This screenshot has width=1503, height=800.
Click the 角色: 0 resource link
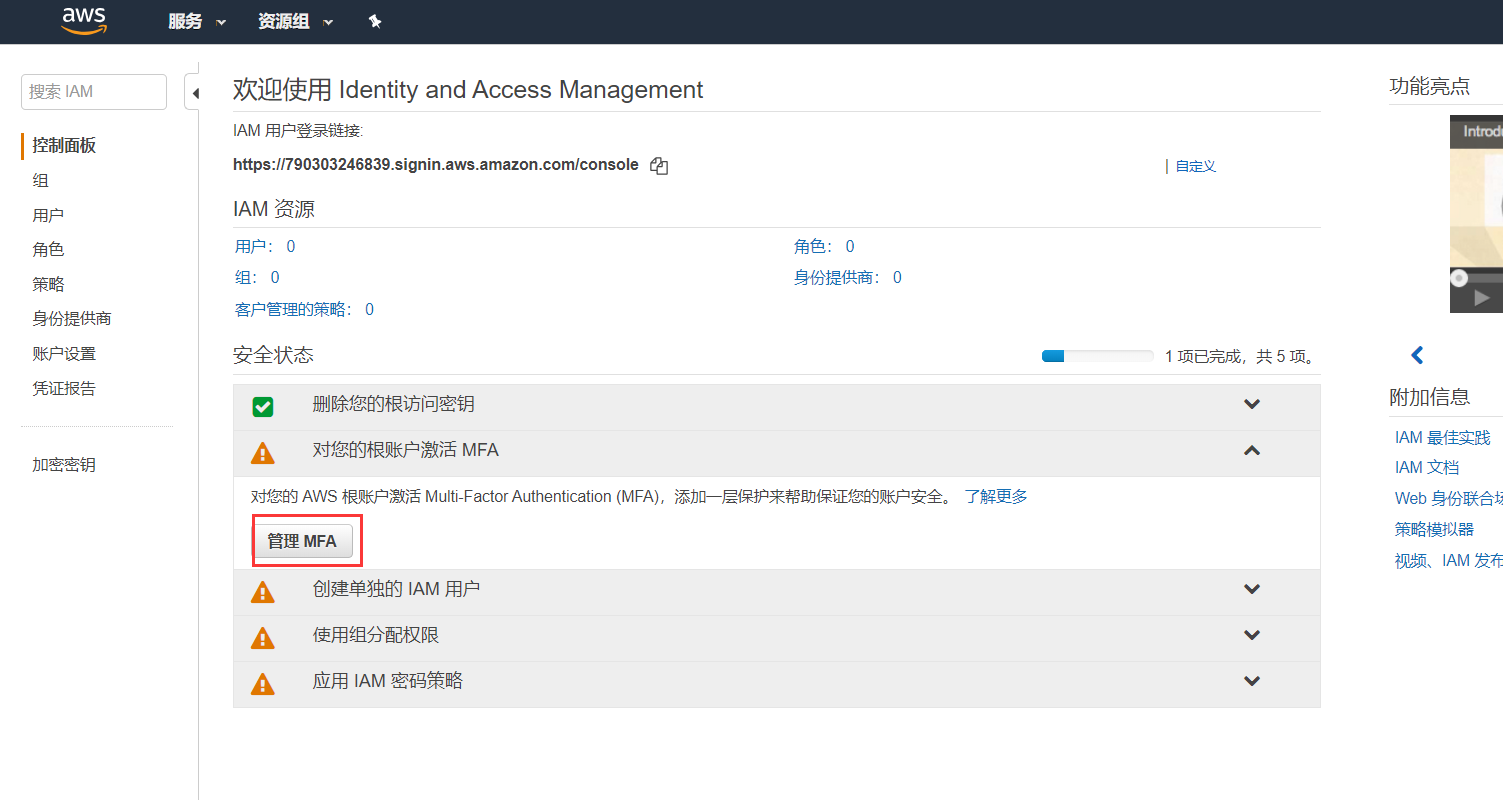point(824,246)
